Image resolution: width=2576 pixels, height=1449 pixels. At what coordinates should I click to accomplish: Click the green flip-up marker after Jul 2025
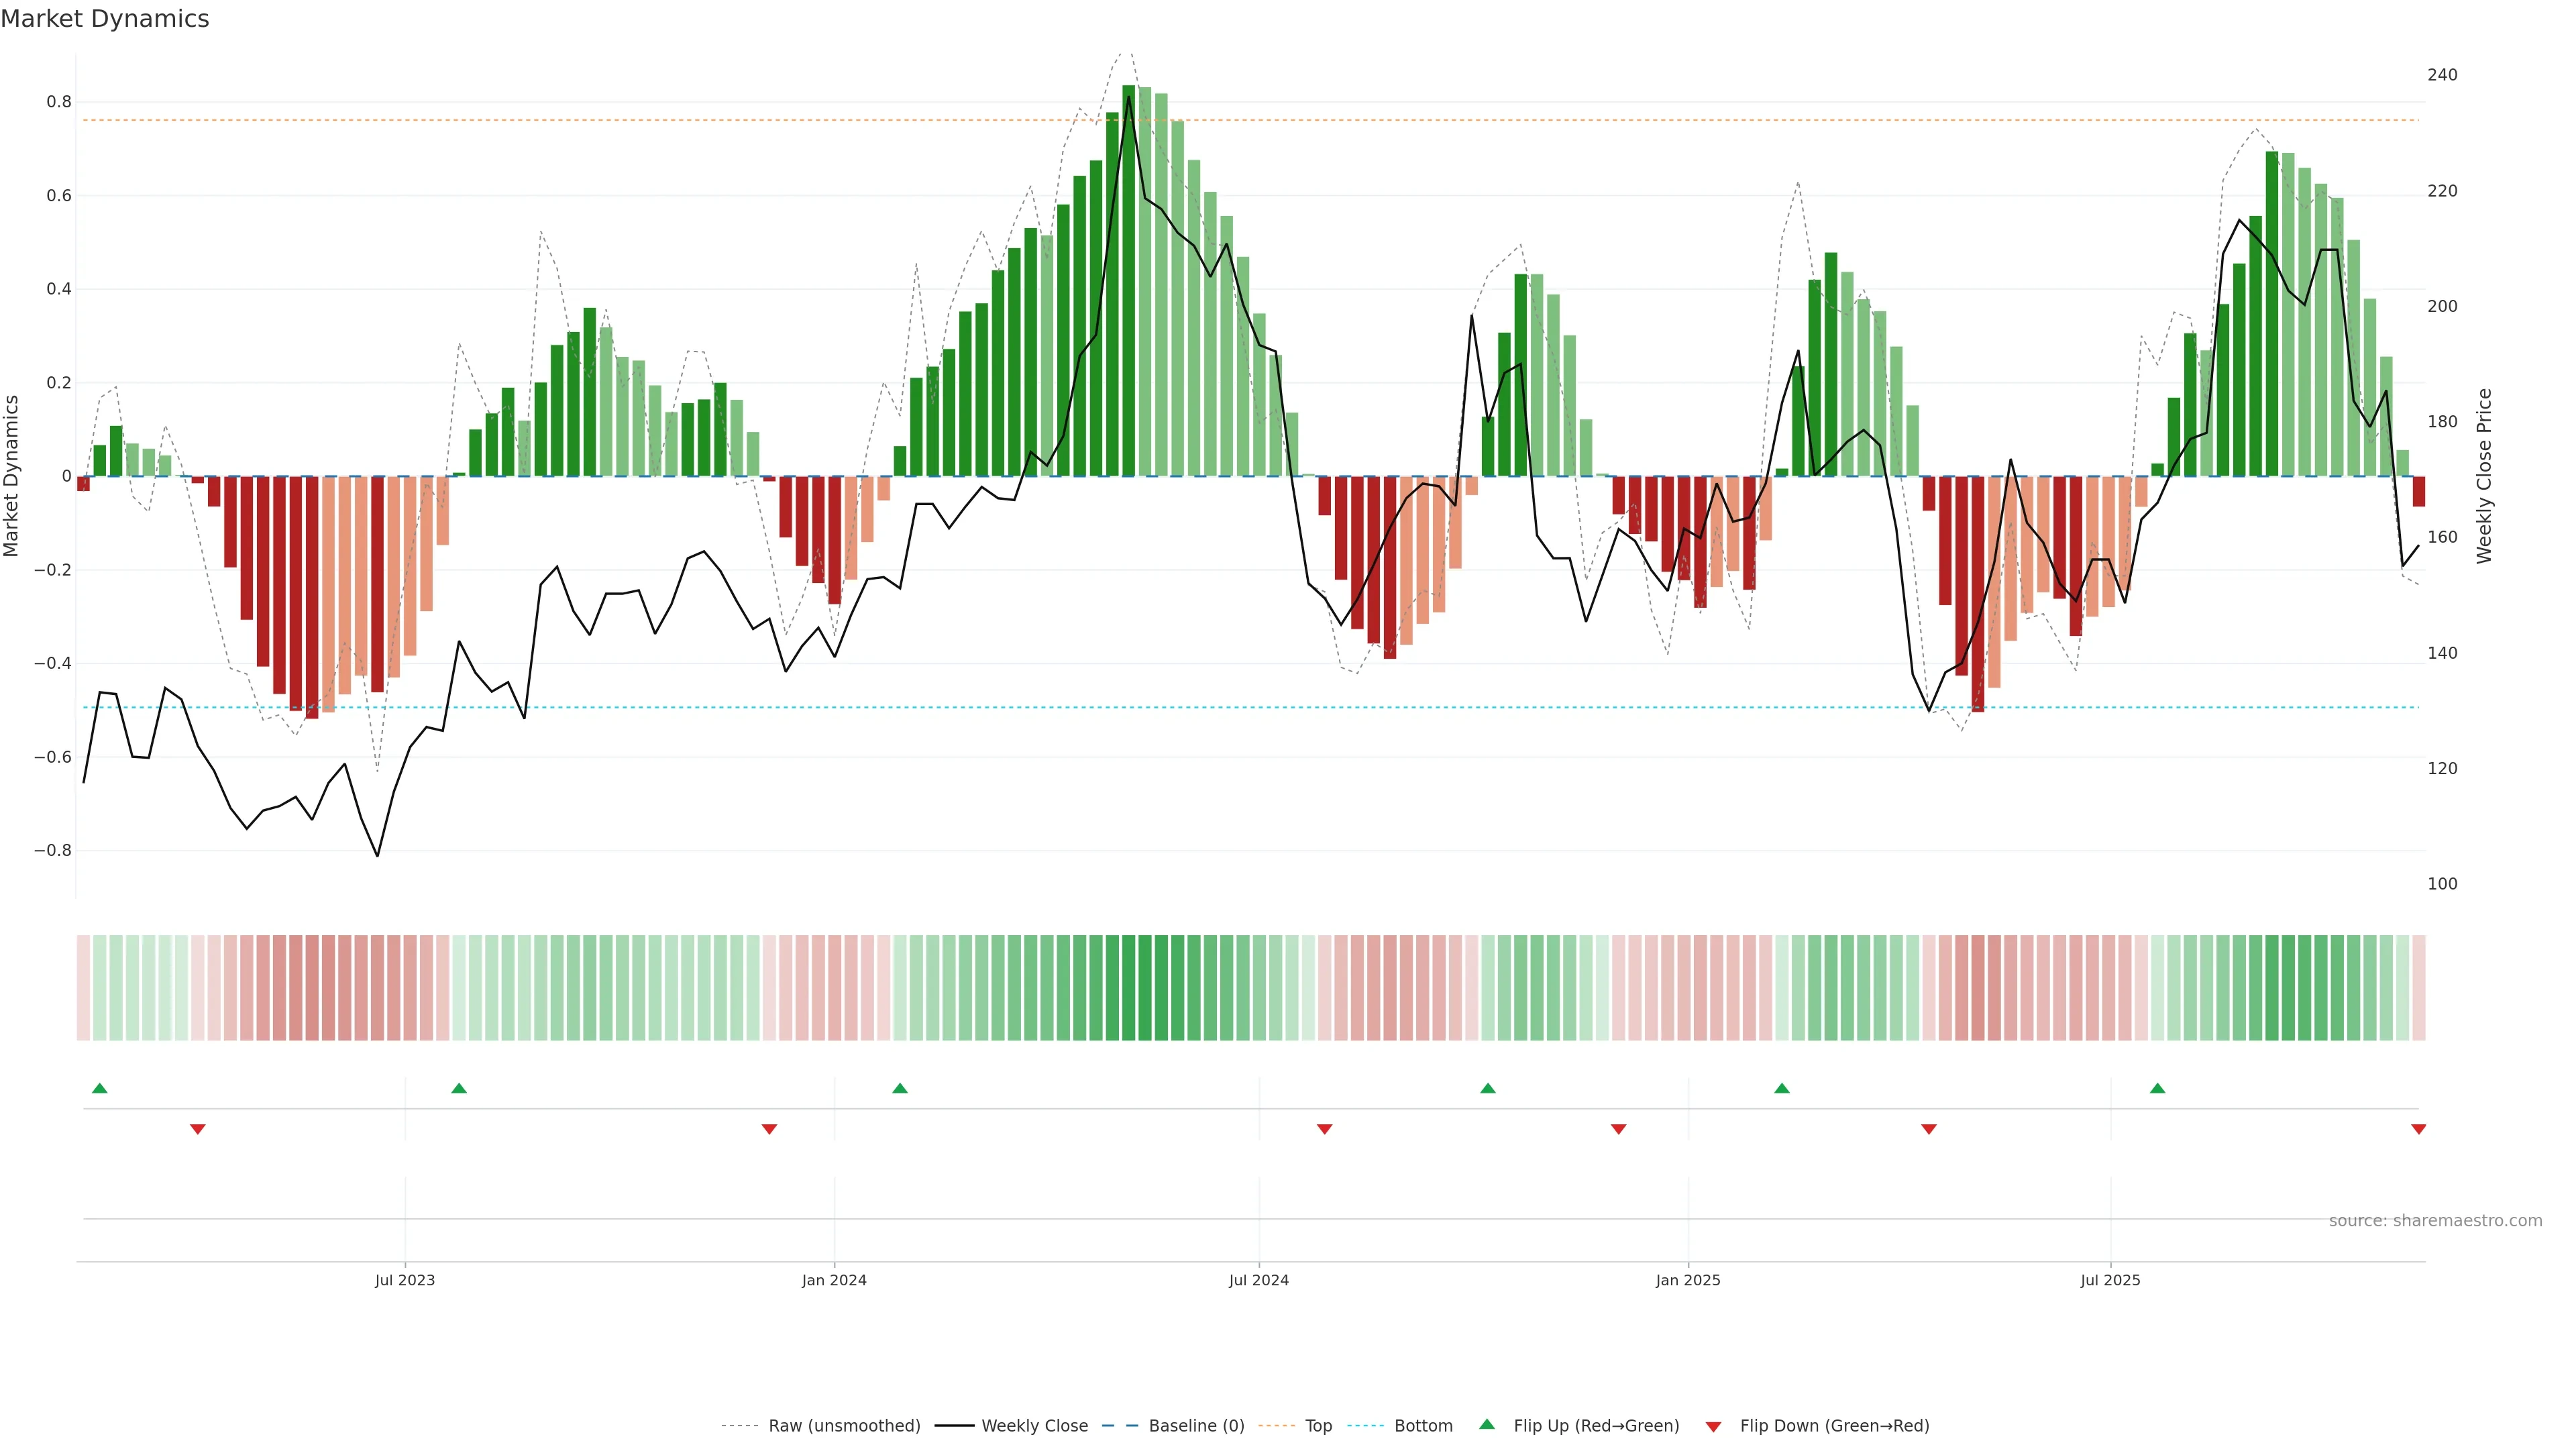2157,1088
